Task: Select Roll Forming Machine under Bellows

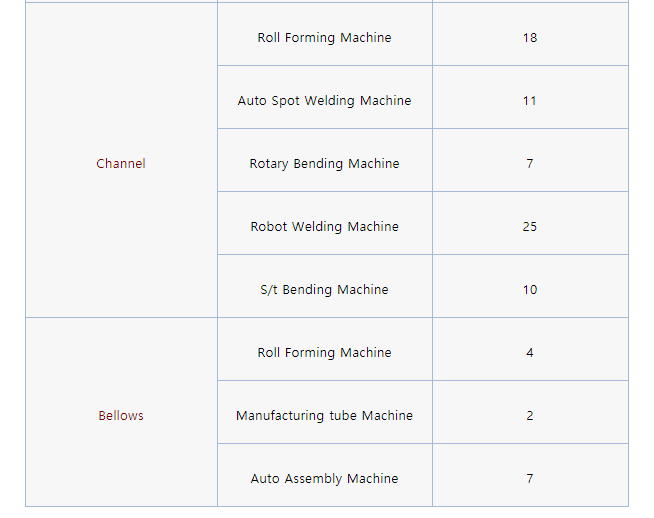Action: click(324, 352)
